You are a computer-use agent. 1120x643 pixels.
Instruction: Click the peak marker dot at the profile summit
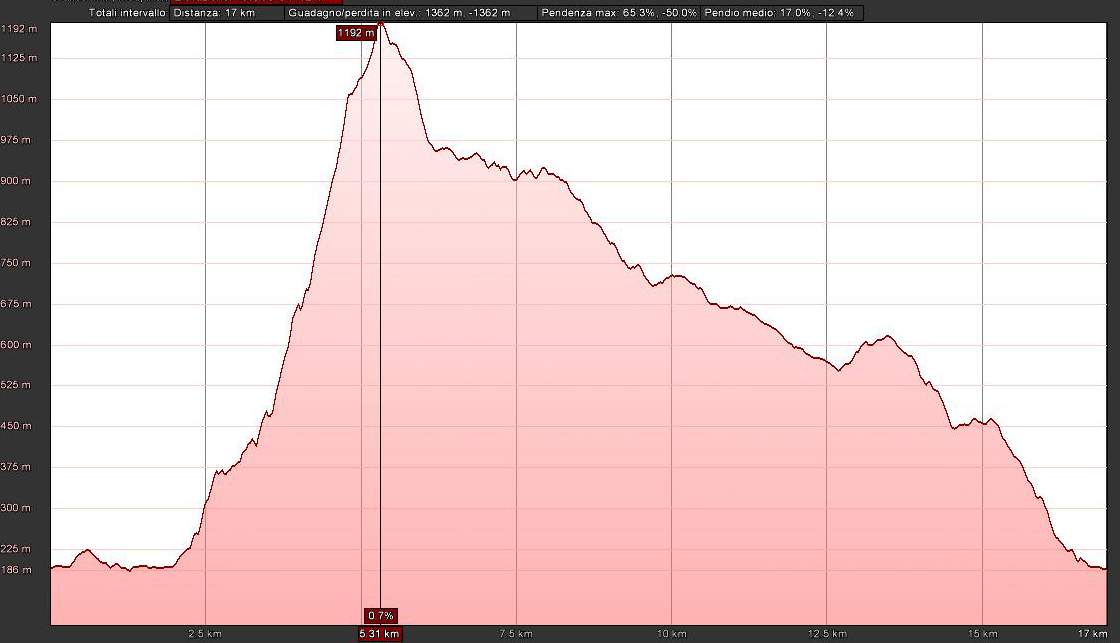(x=381, y=23)
